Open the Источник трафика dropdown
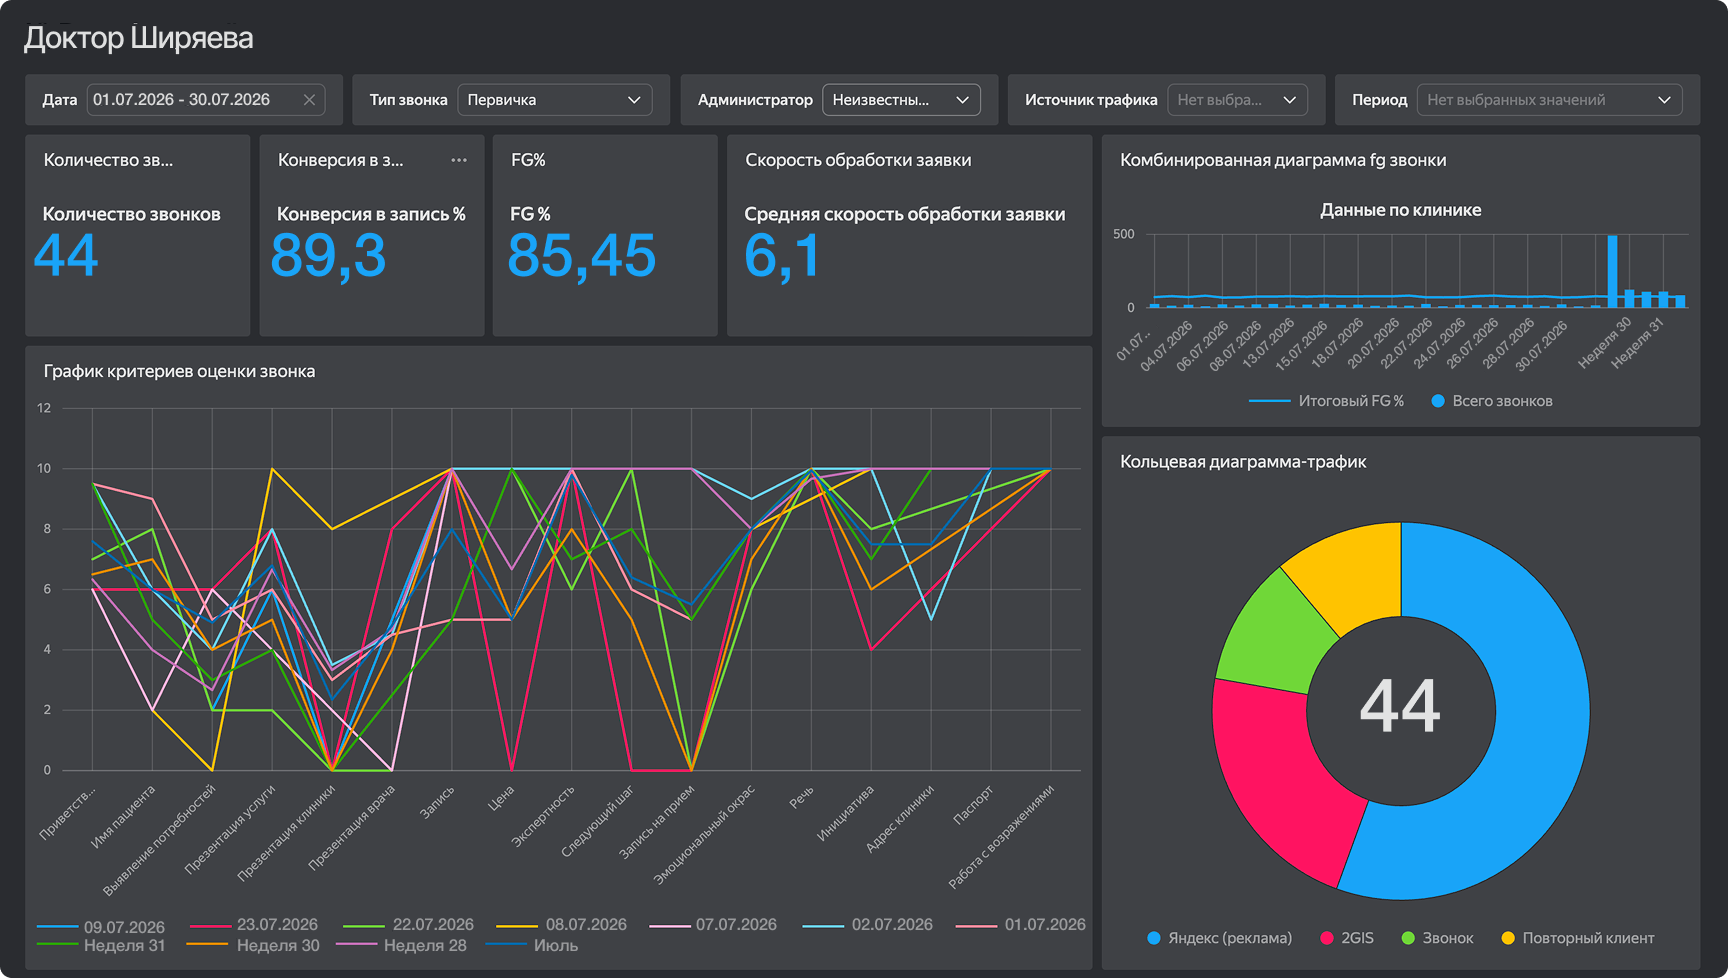1728x978 pixels. pyautogui.click(x=1238, y=100)
